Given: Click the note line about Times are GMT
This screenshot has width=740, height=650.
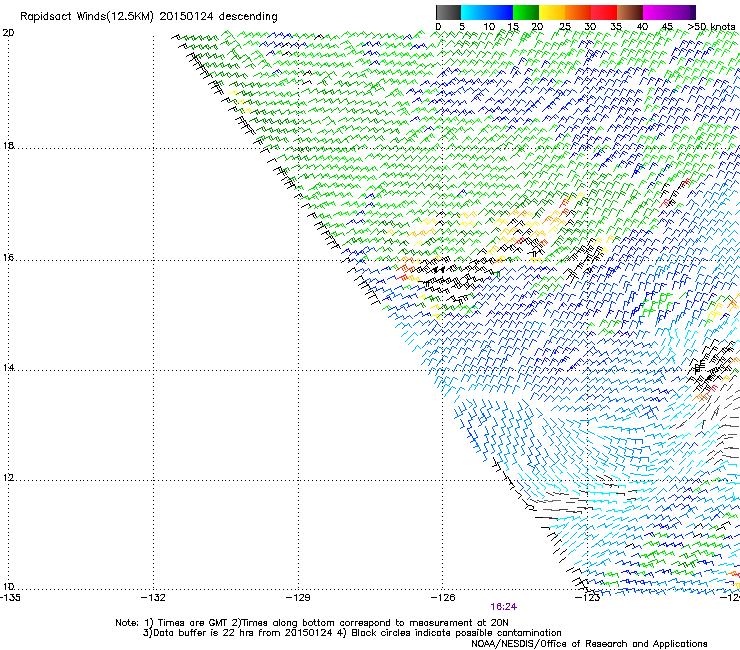Looking at the screenshot, I should click(311, 623).
